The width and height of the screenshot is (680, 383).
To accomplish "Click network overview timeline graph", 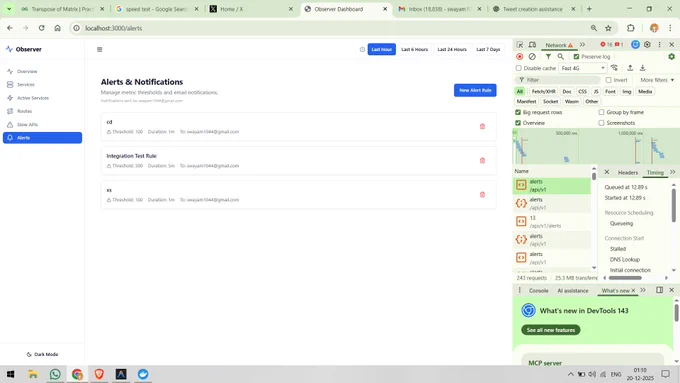I will pos(596,146).
